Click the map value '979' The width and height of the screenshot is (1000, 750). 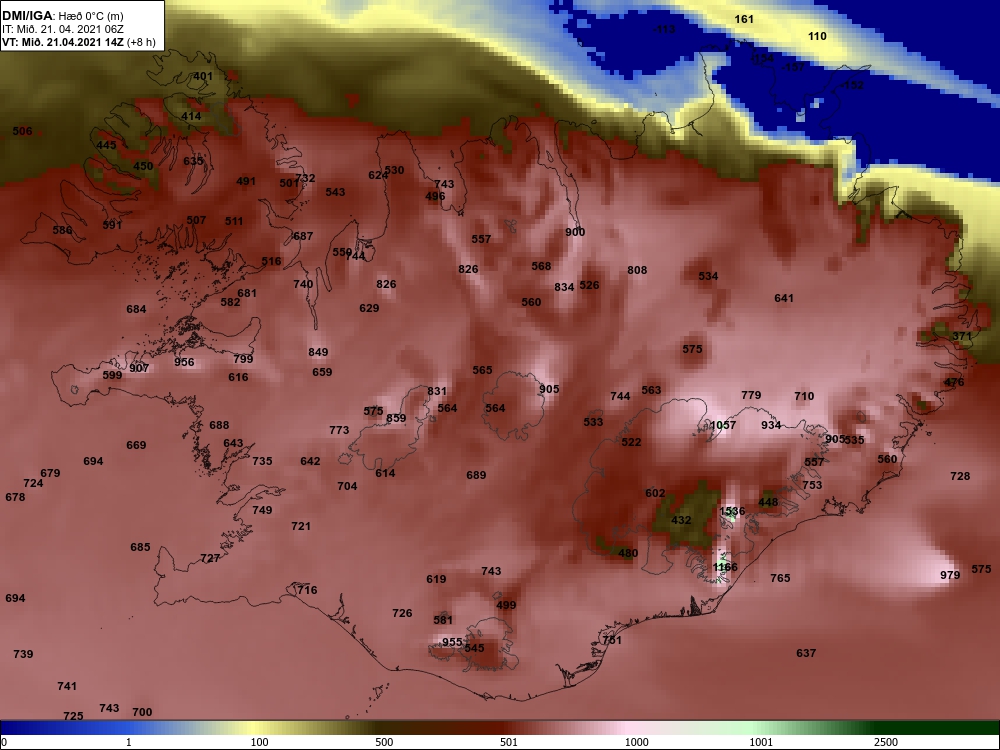pos(950,575)
